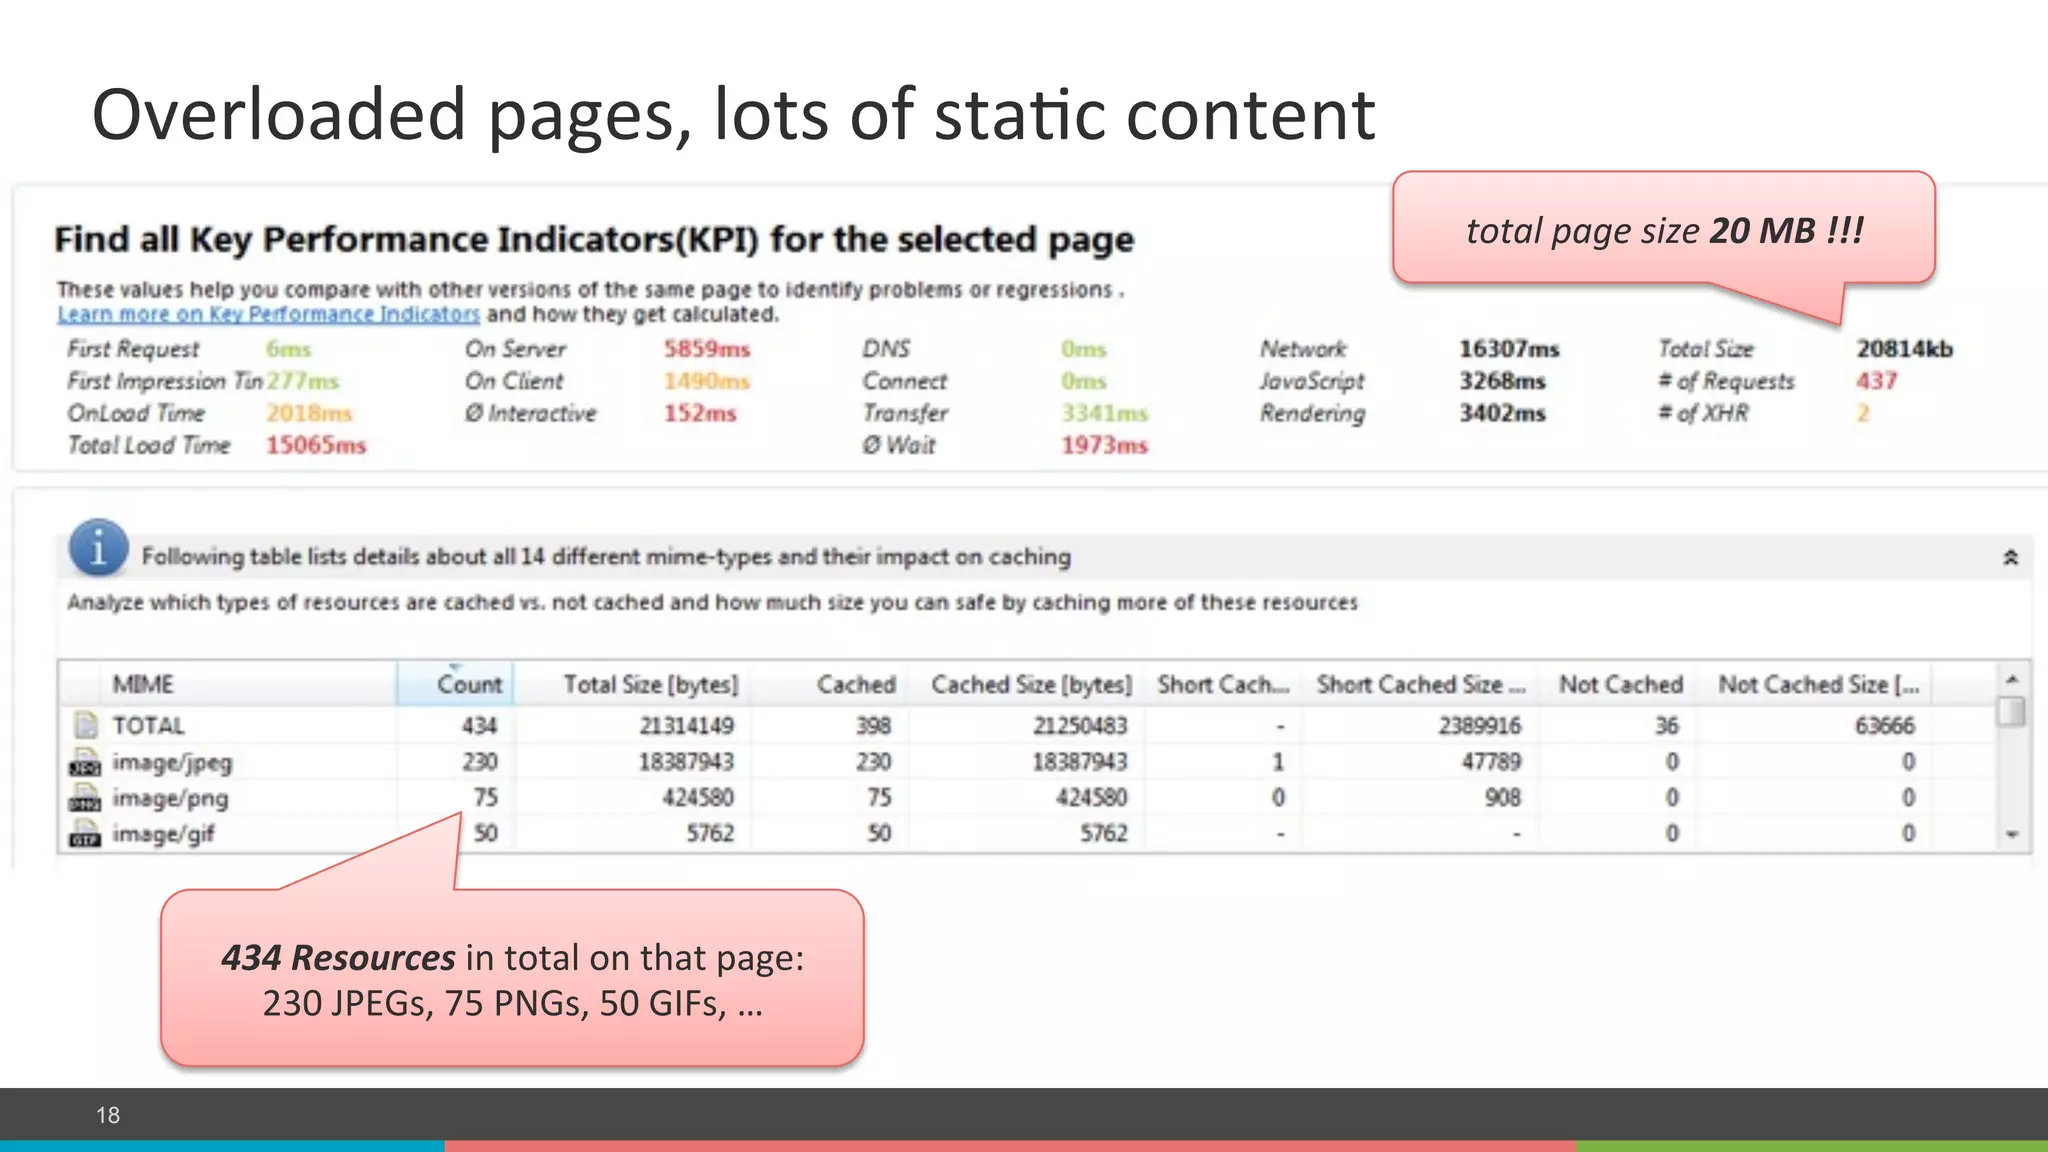Click # of Requests value 437
The image size is (2048, 1152).
tap(1876, 381)
